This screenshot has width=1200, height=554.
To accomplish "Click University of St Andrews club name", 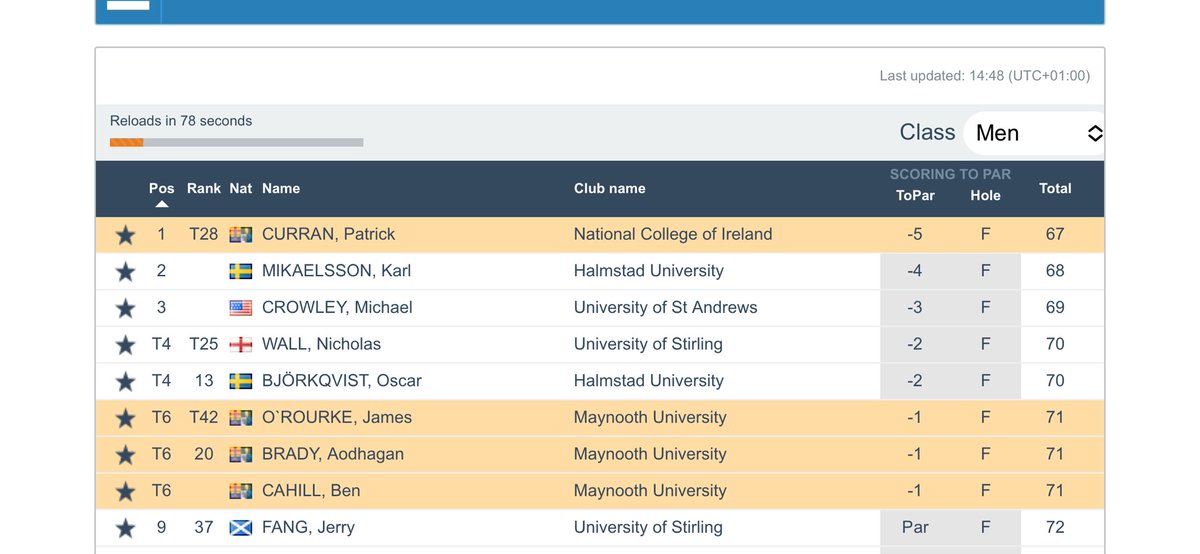I will tap(665, 308).
